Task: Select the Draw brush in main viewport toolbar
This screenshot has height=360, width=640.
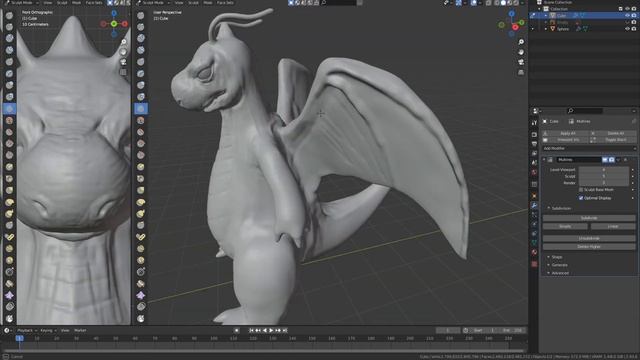Action: pyautogui.click(x=141, y=16)
